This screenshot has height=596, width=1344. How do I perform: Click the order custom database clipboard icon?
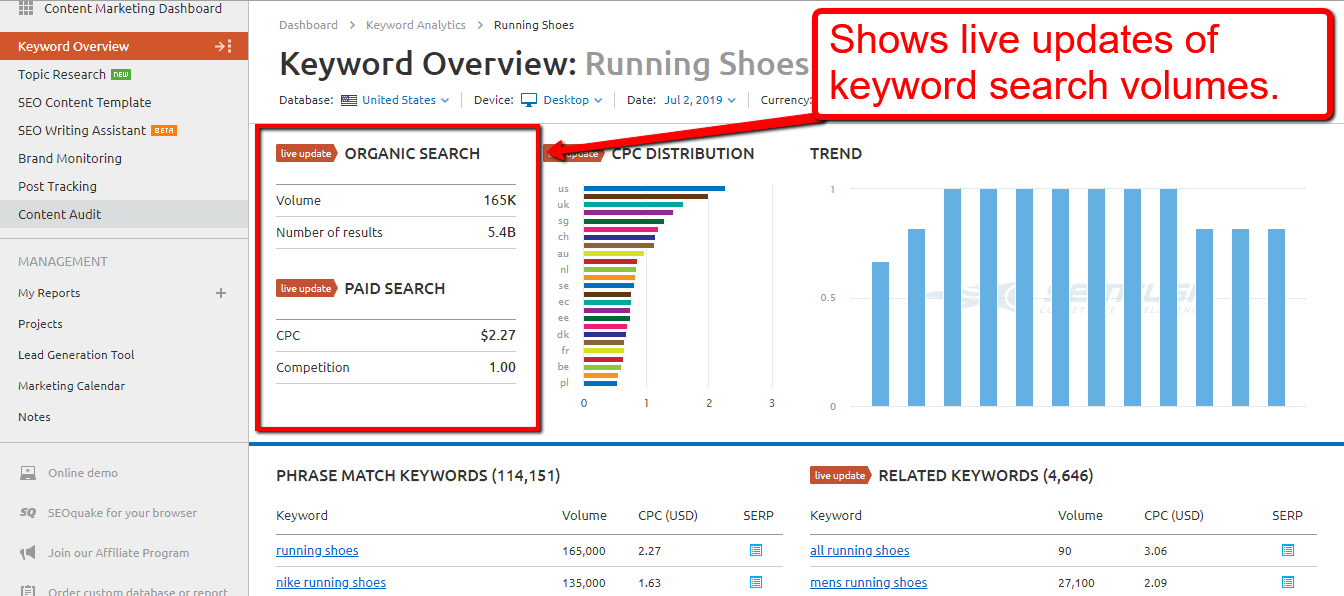[x=28, y=590]
